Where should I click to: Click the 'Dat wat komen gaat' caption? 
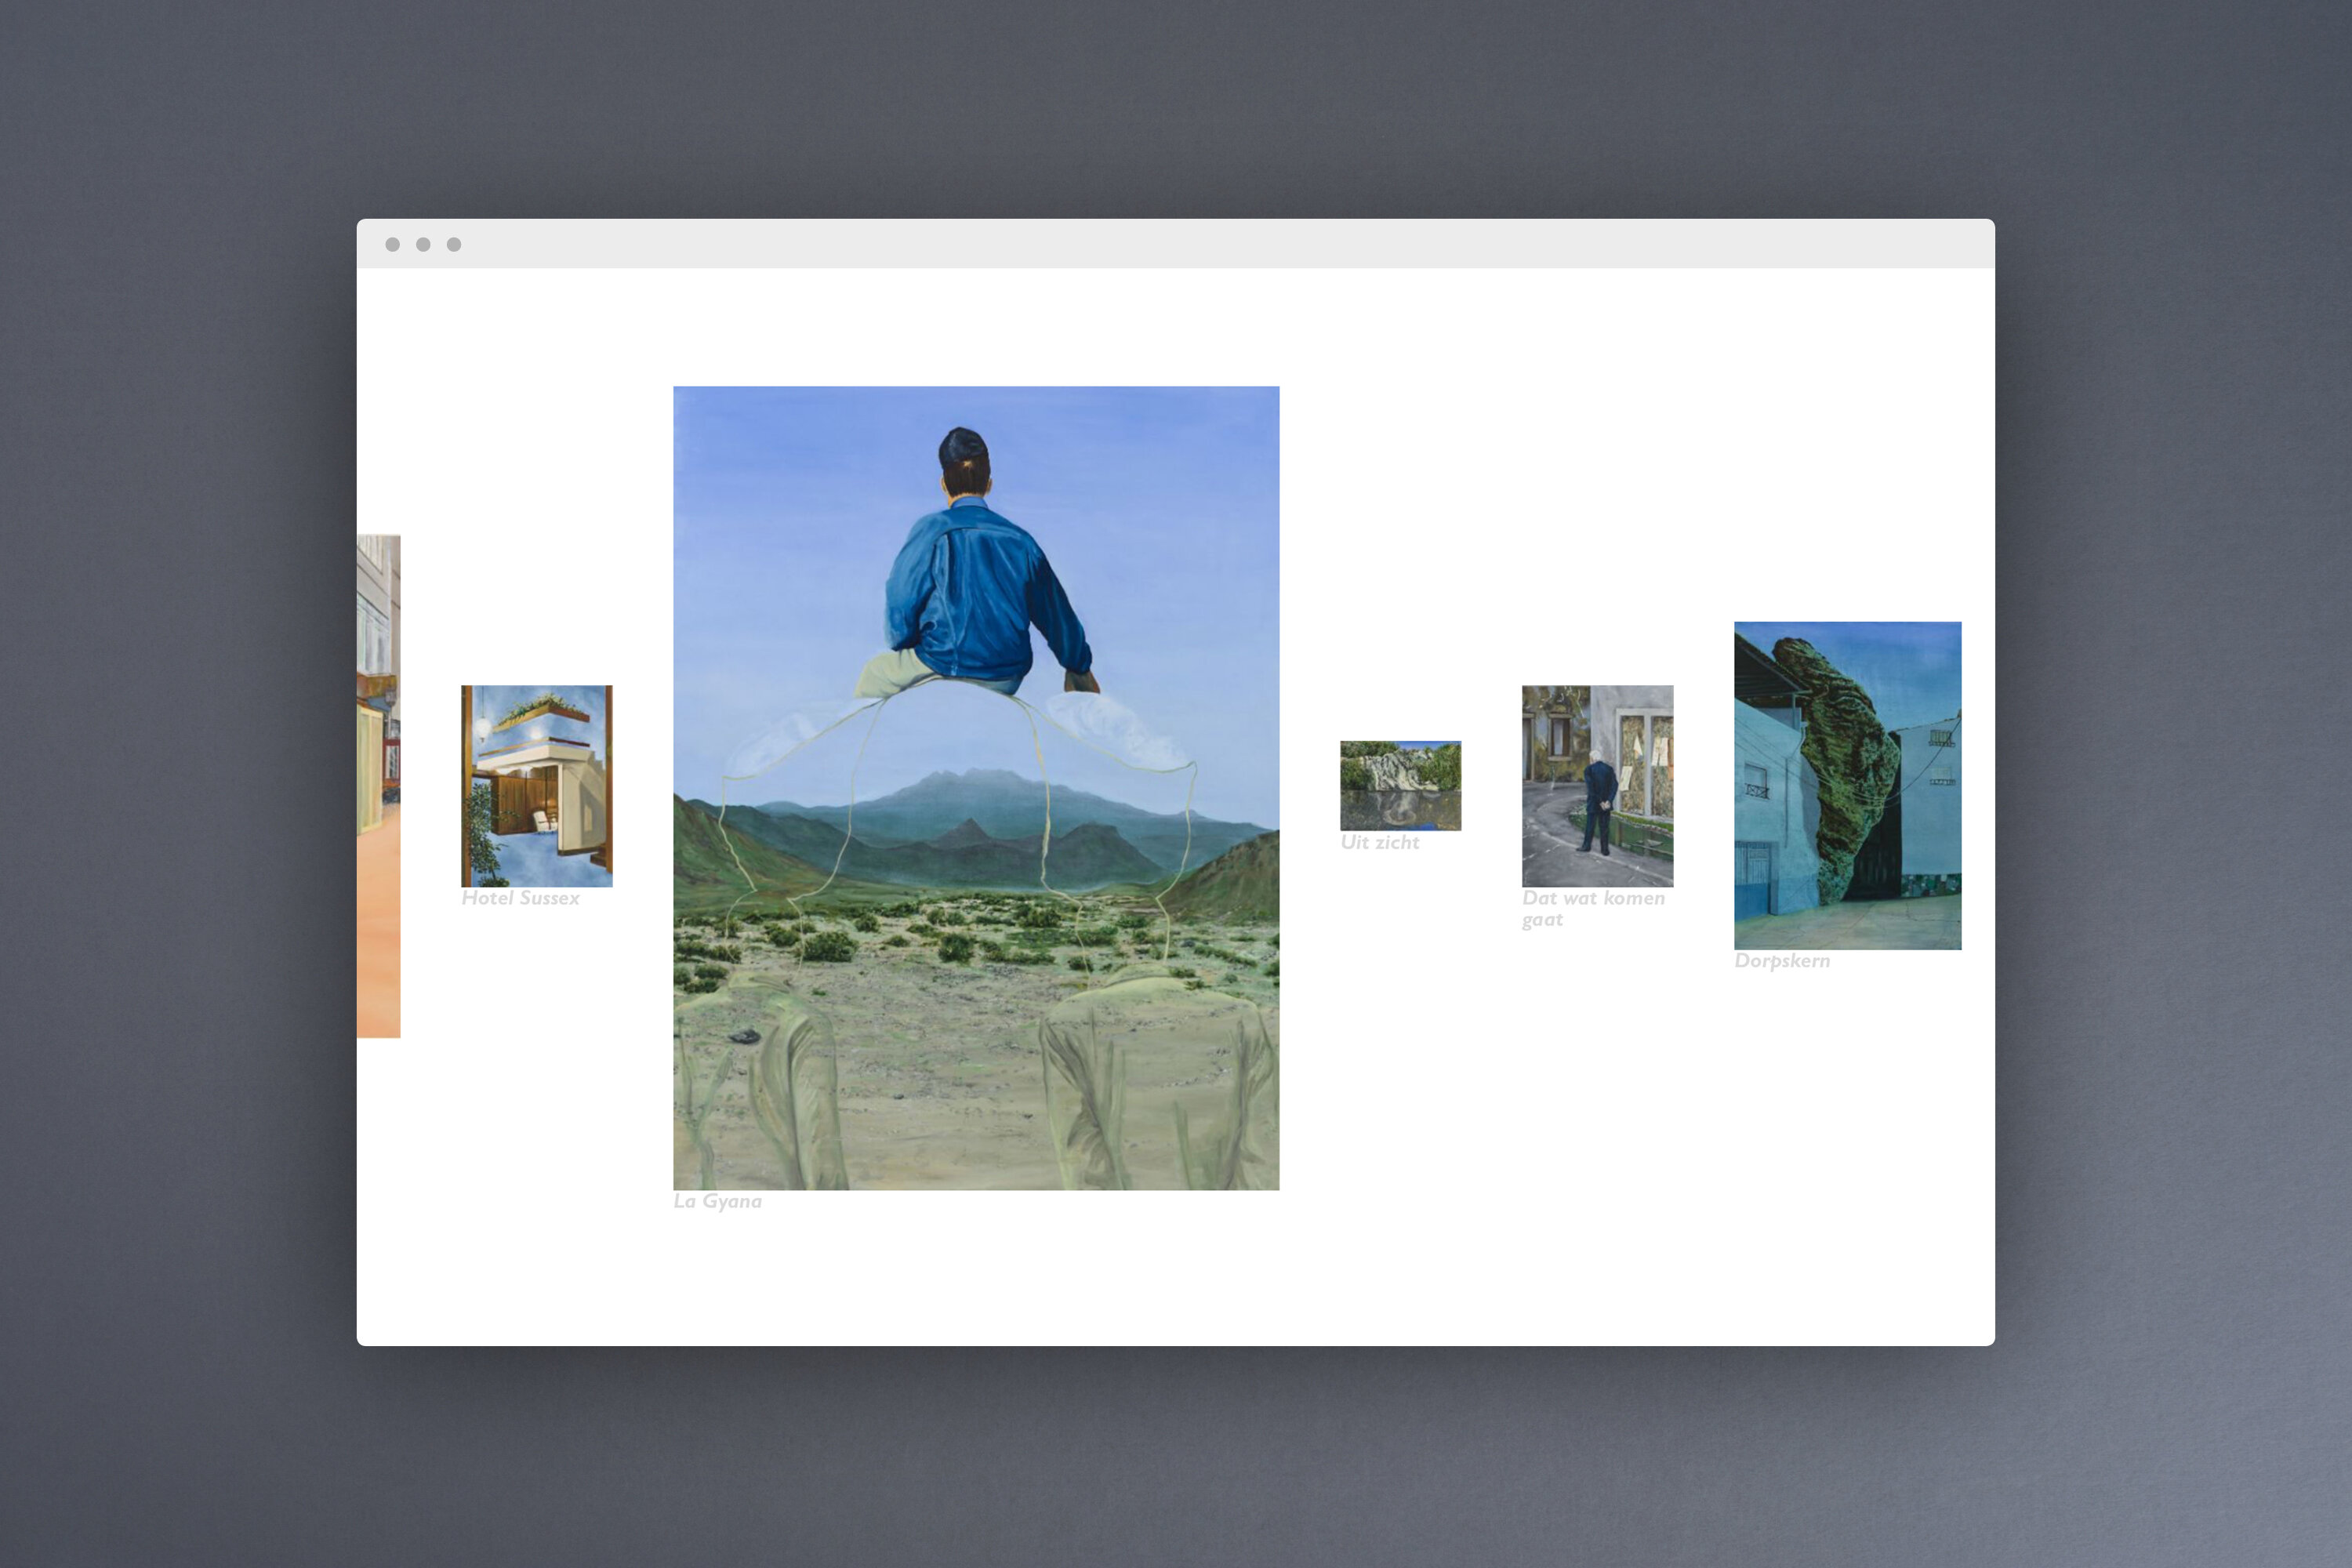[1593, 909]
